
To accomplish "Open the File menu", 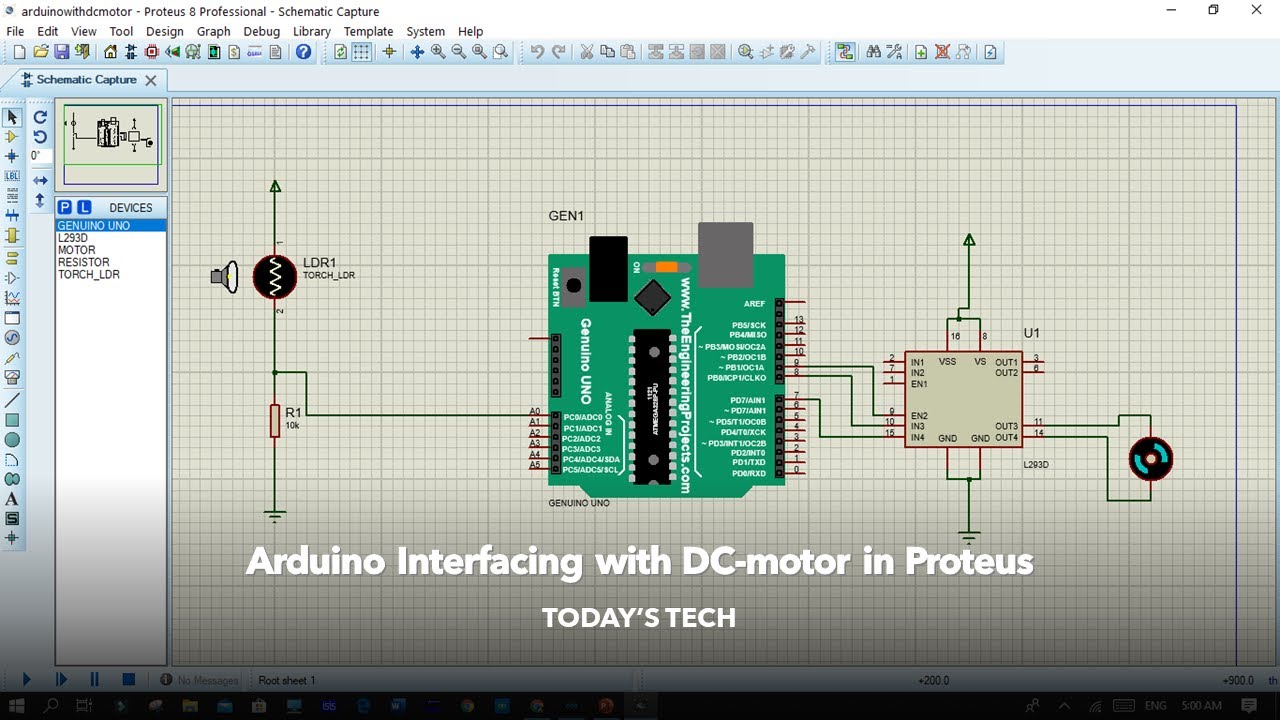I will (15, 31).
